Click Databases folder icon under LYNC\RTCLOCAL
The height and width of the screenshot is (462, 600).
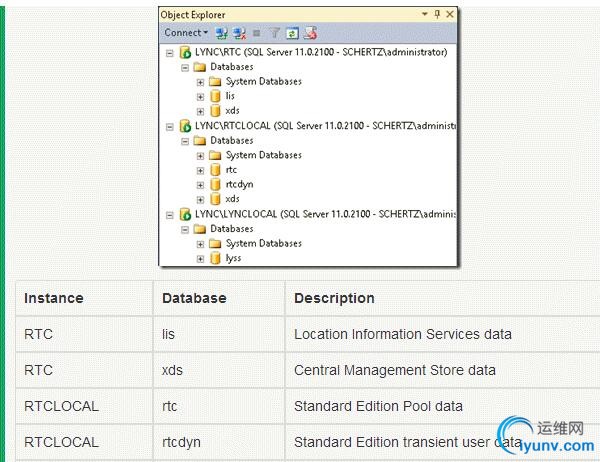pyautogui.click(x=200, y=141)
